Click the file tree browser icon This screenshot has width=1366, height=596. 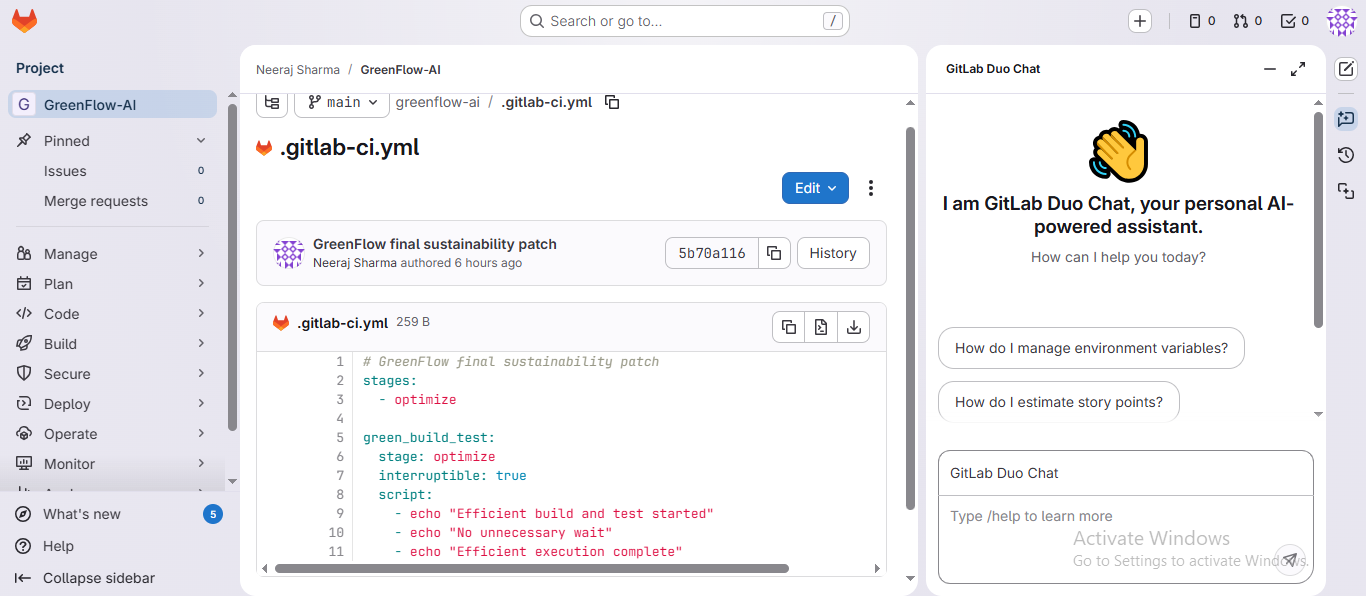coord(272,102)
